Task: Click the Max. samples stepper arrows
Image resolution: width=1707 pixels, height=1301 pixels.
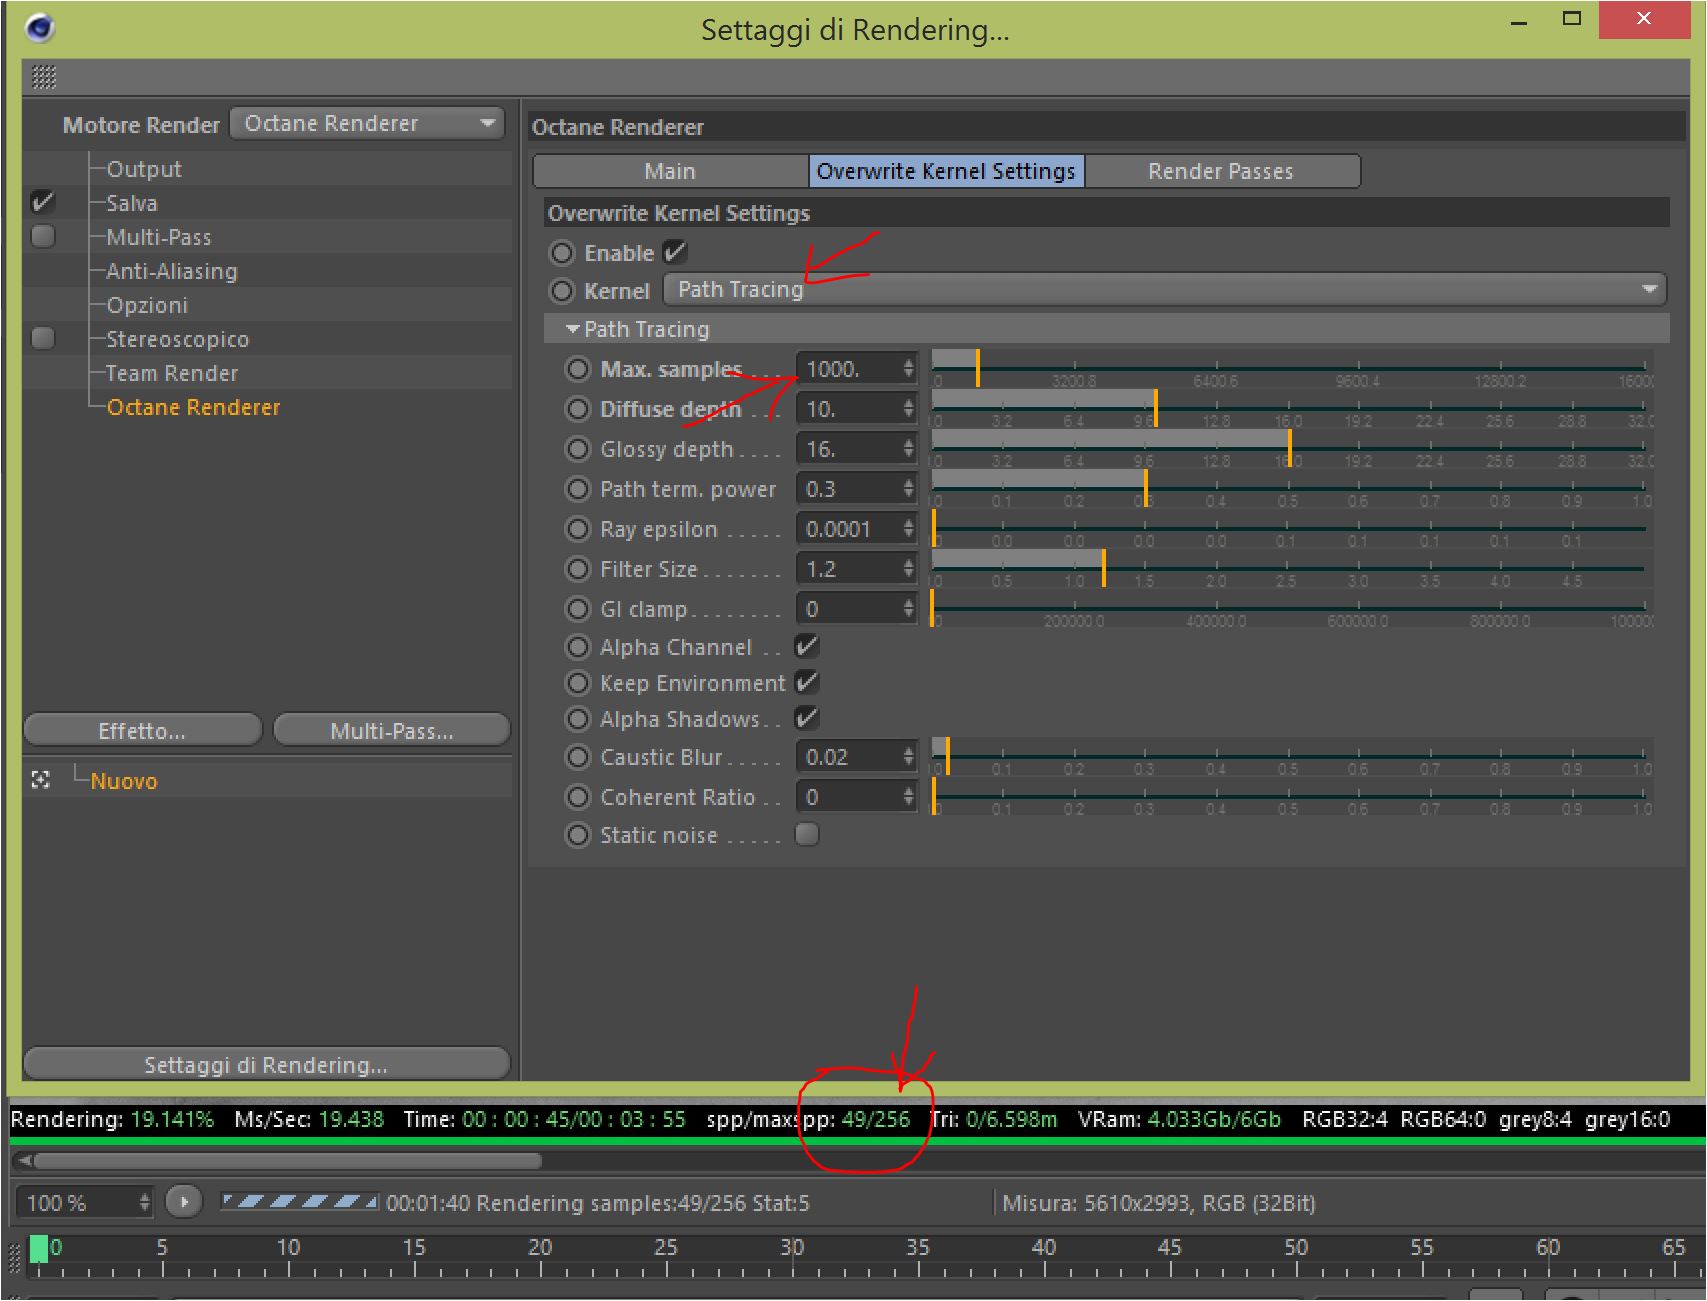Action: pos(908,369)
